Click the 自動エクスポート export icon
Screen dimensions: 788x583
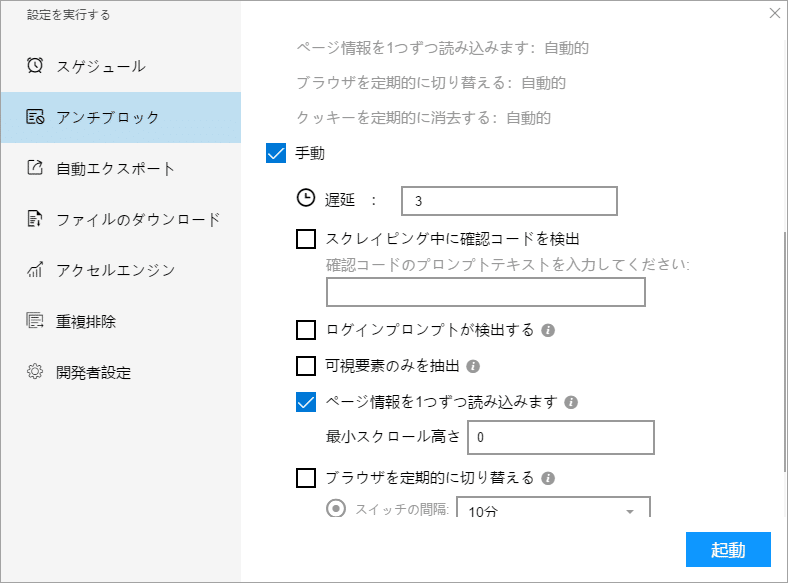[x=35, y=167]
